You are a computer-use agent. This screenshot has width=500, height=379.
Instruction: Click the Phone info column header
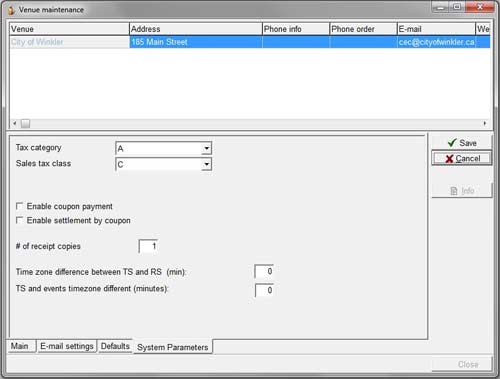point(296,29)
